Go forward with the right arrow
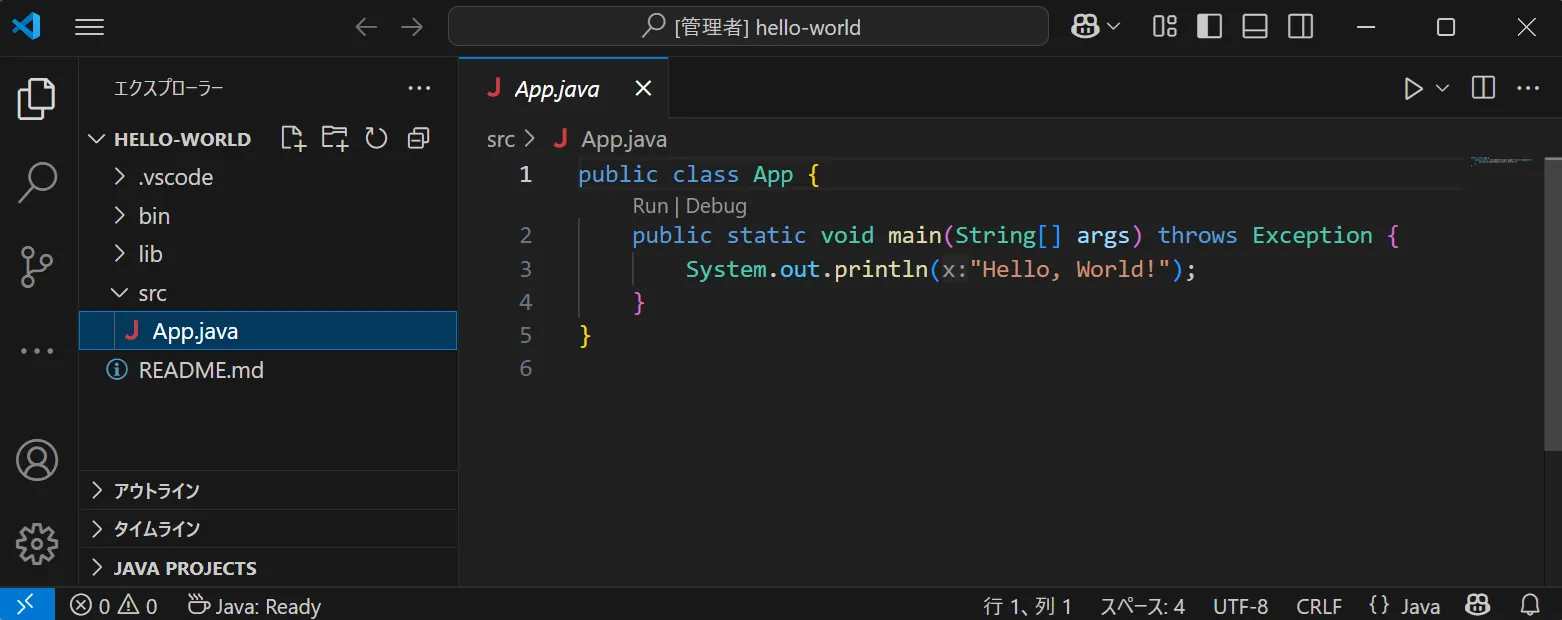 [412, 27]
